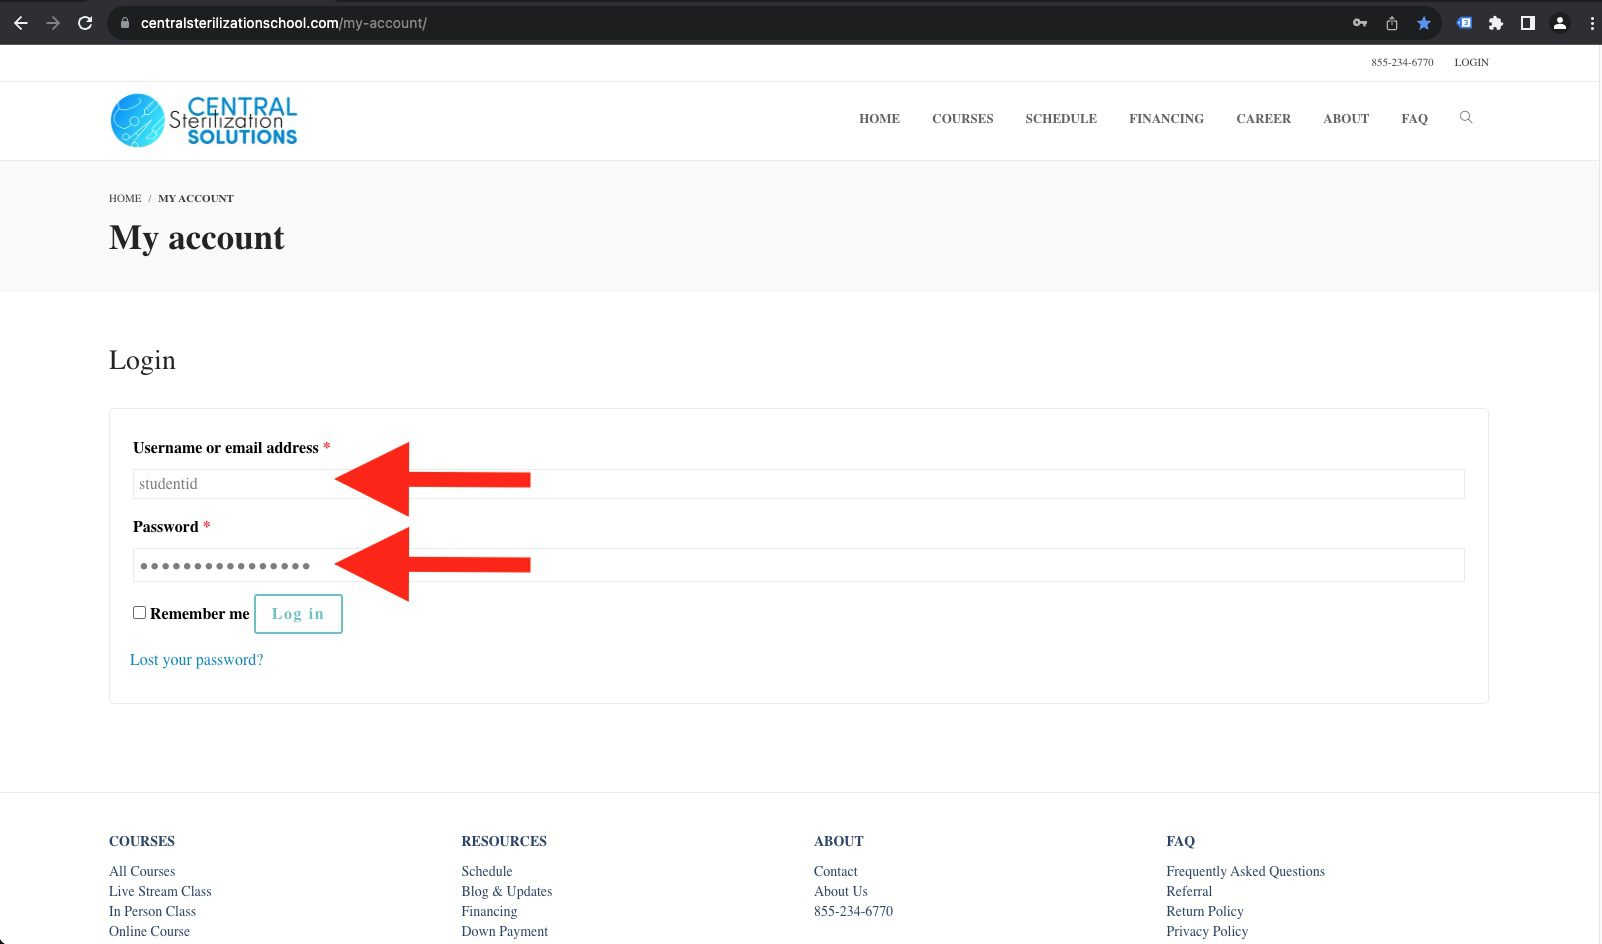Open the HOME nav item

click(x=879, y=118)
